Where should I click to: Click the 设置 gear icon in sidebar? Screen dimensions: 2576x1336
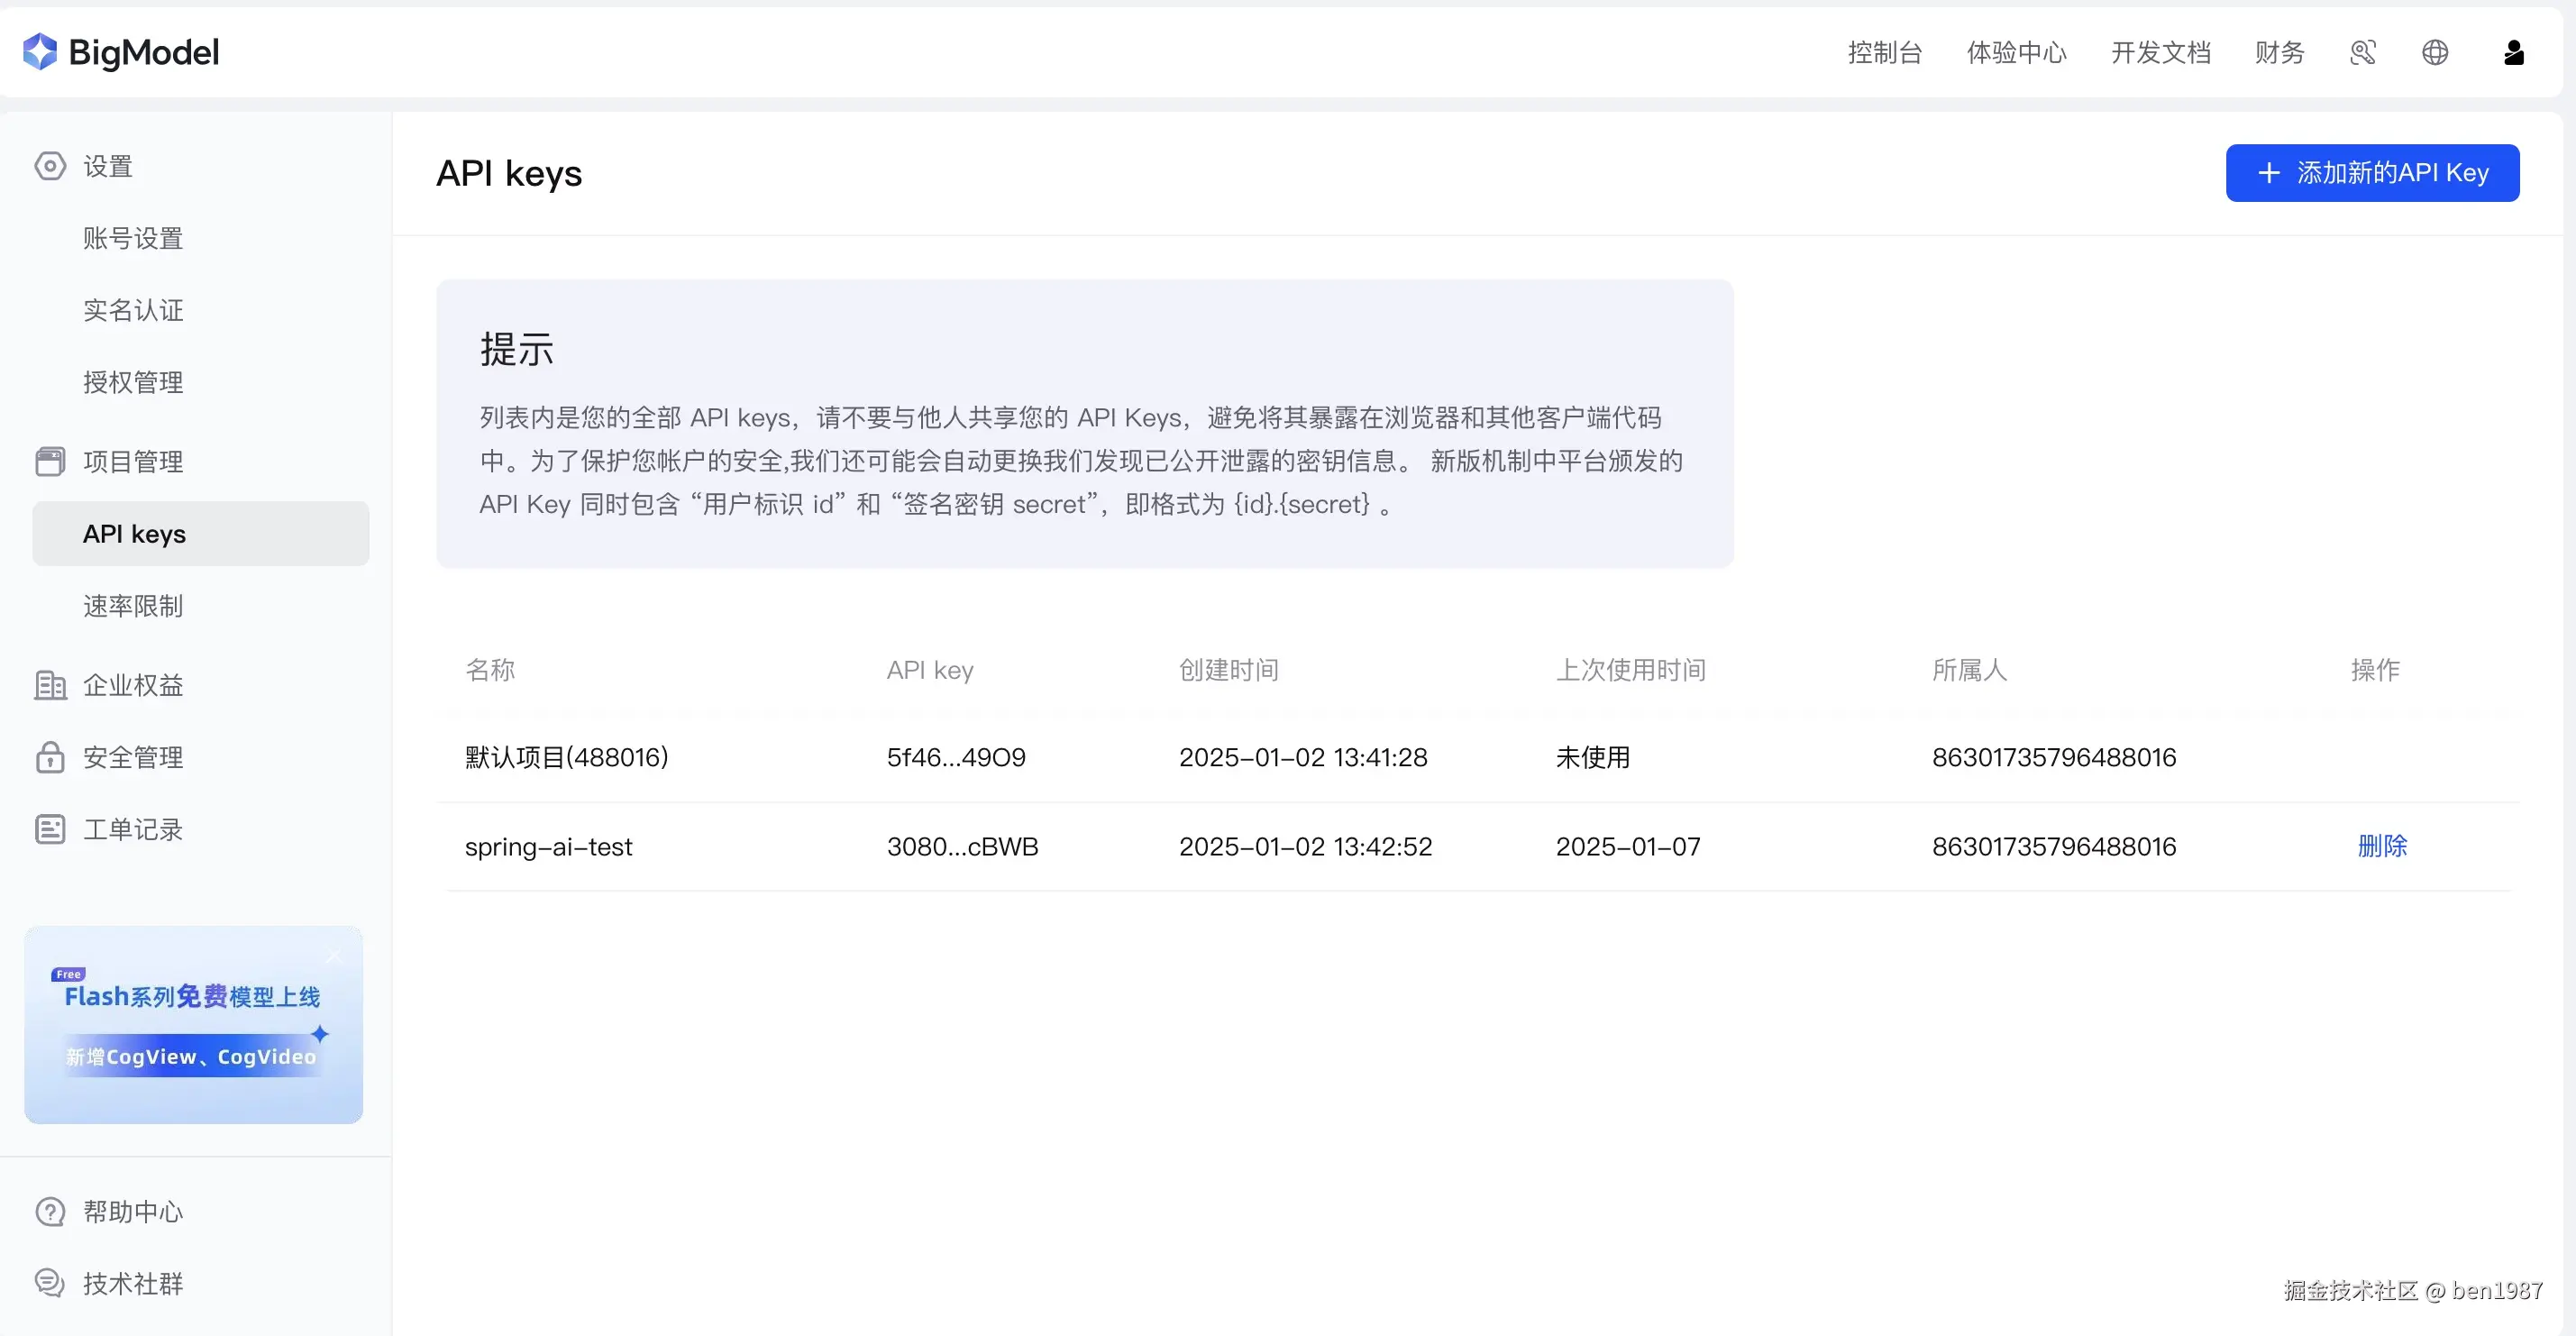(50, 166)
